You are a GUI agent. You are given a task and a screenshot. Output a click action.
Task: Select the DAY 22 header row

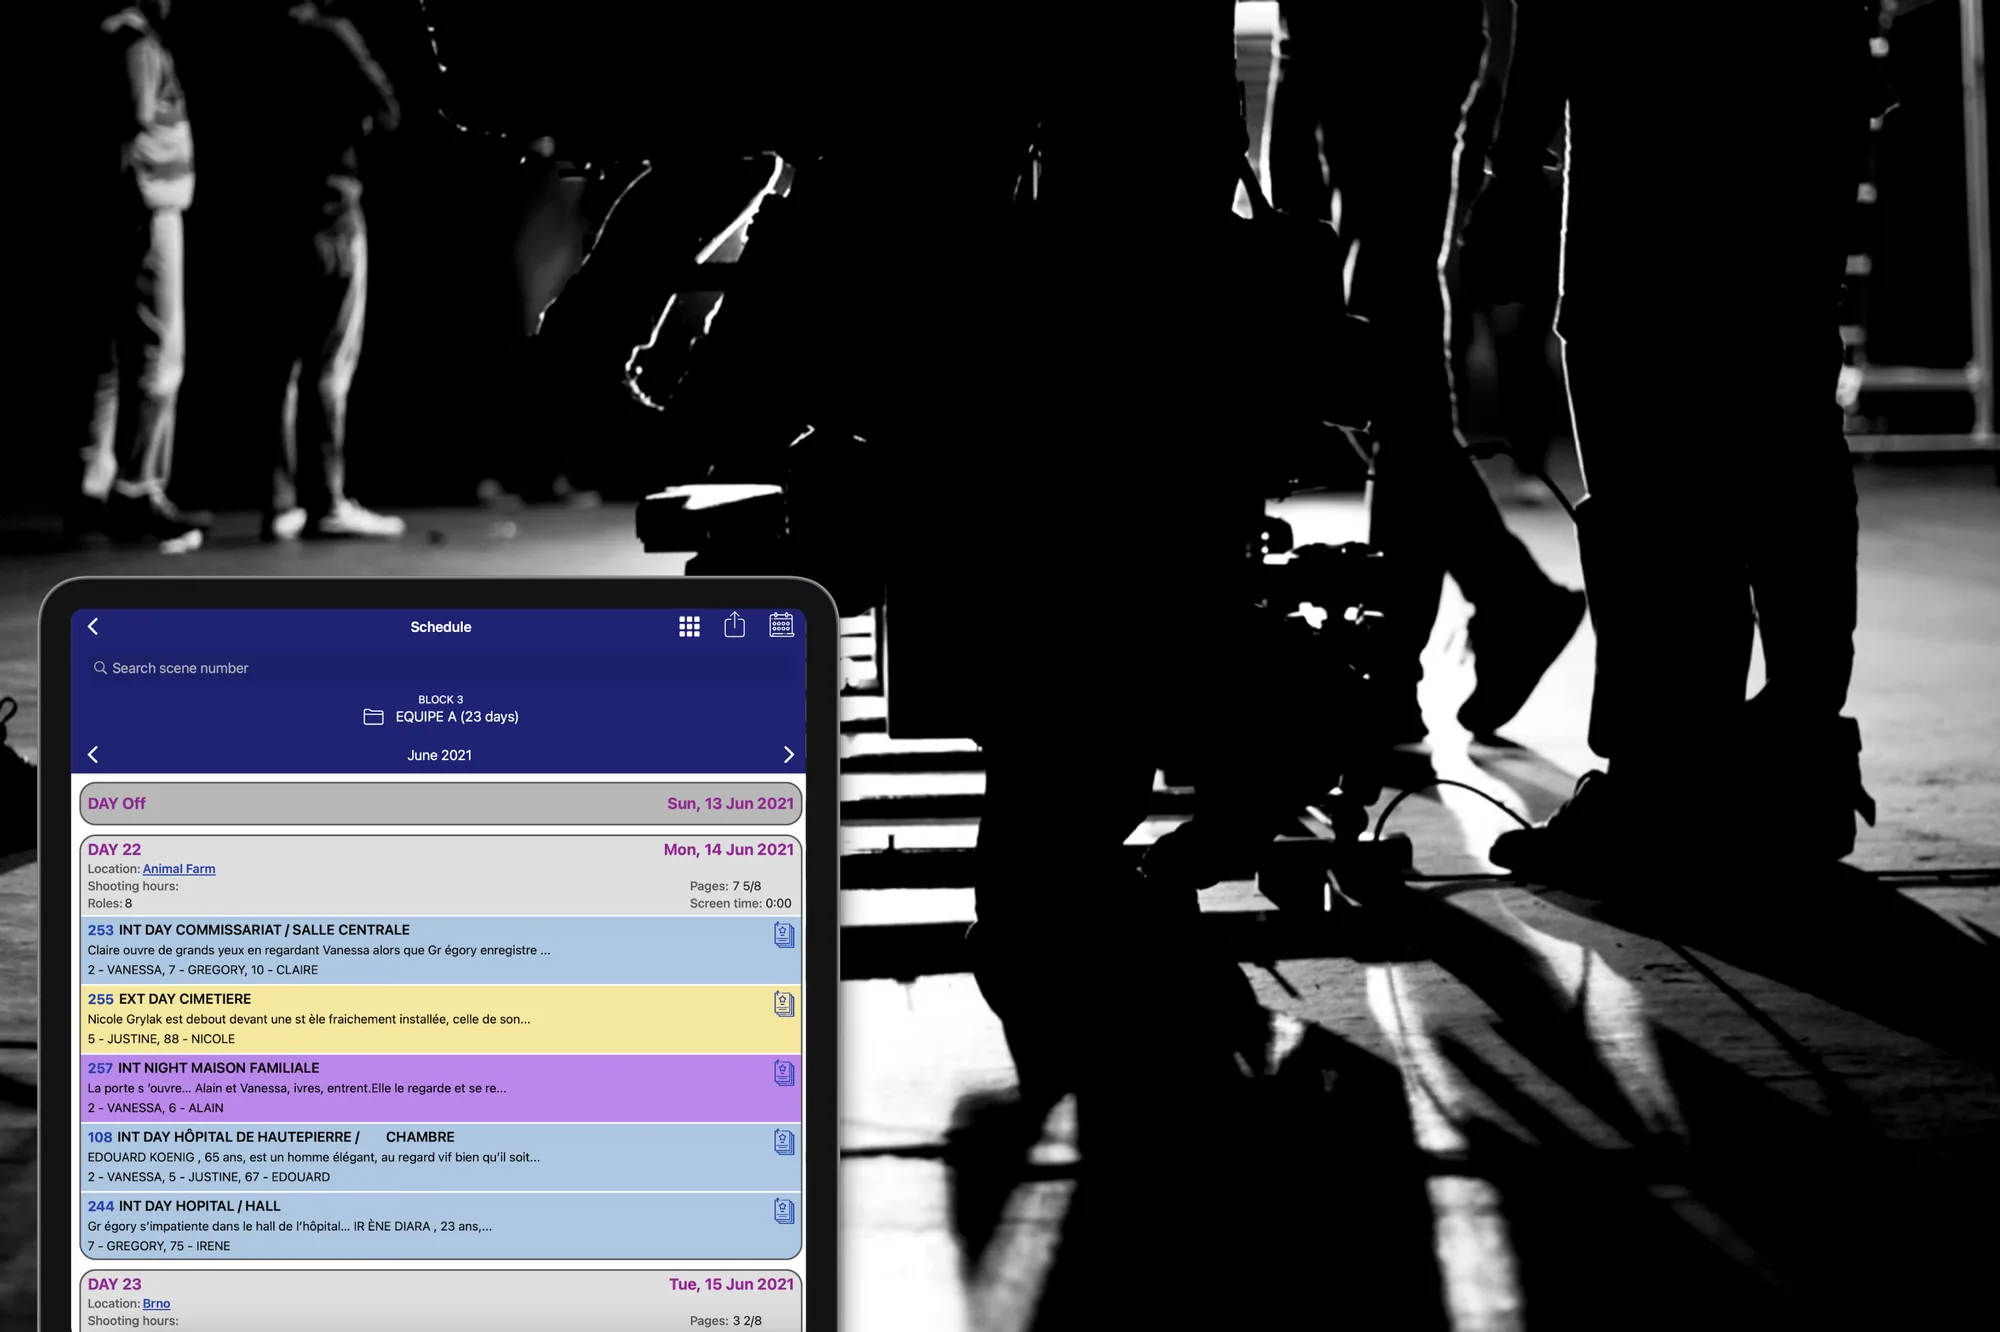(x=441, y=876)
